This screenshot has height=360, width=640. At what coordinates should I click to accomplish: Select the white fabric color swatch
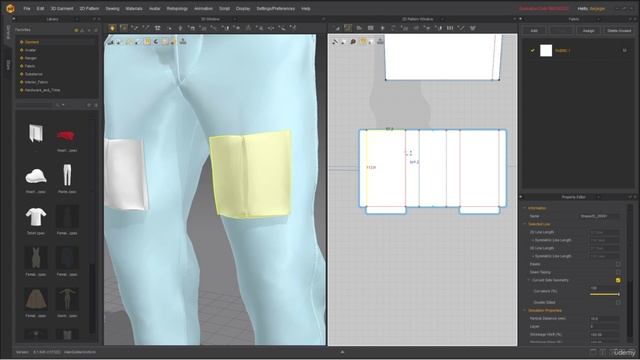546,51
